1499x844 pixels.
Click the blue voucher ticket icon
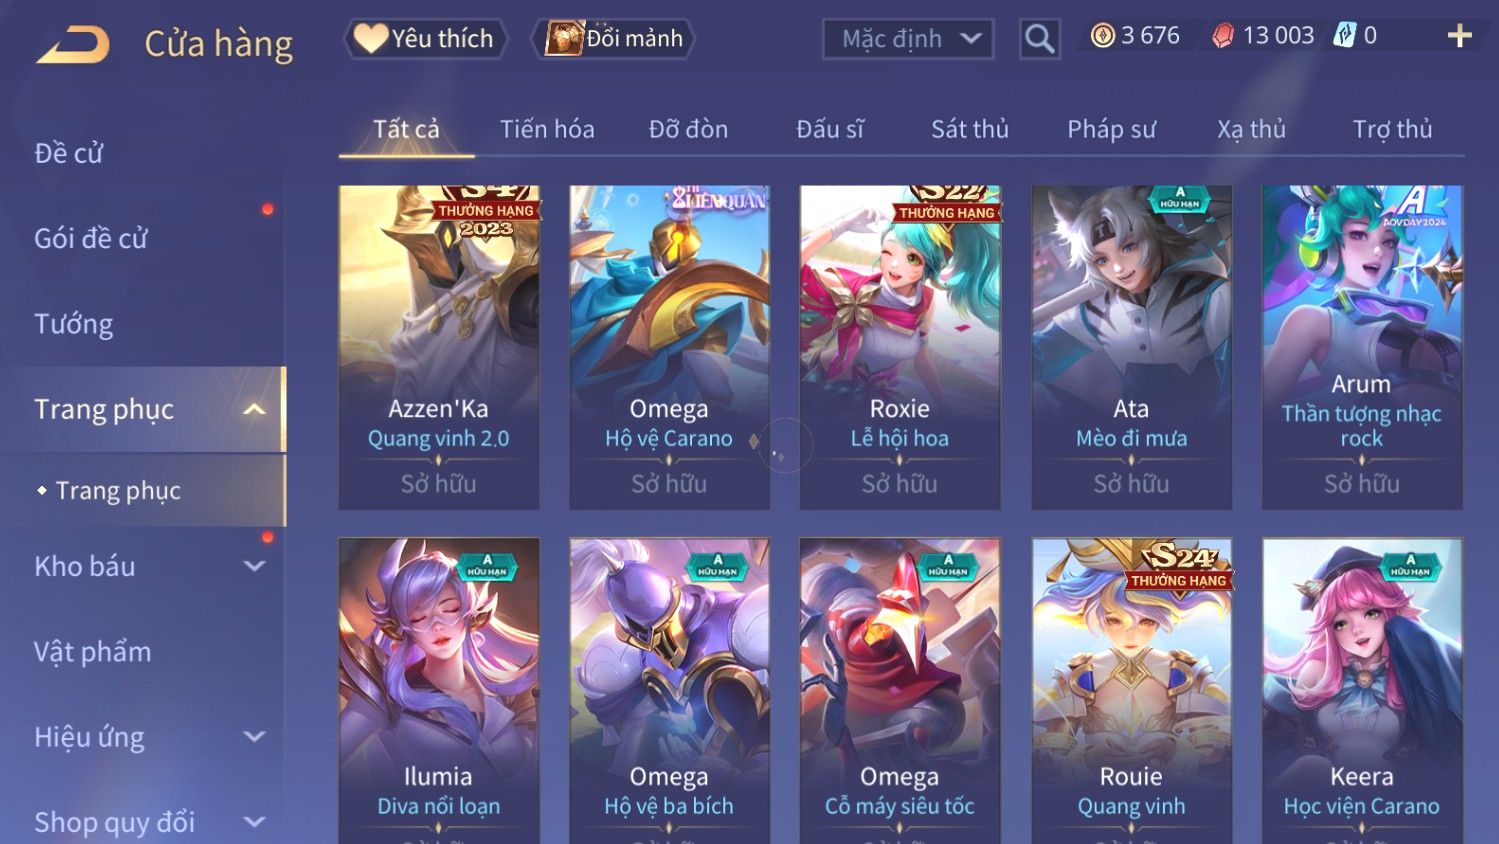(1345, 36)
